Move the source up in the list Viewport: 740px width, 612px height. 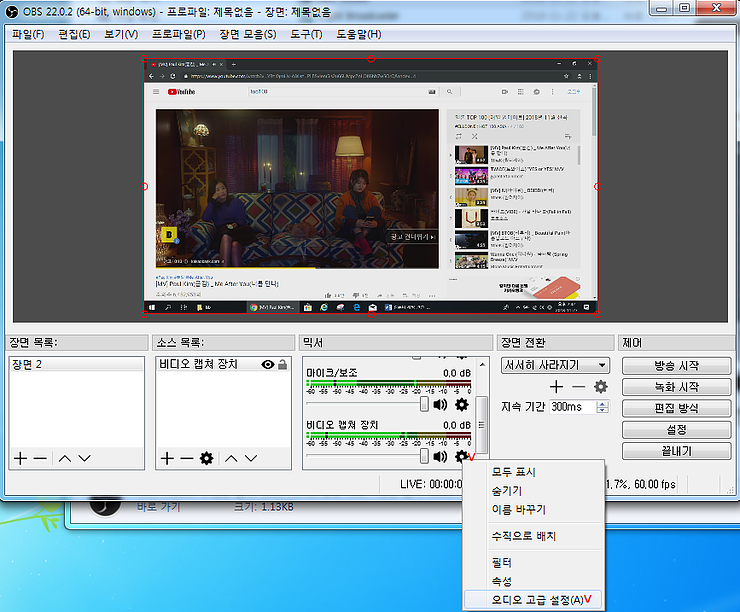[x=231, y=458]
